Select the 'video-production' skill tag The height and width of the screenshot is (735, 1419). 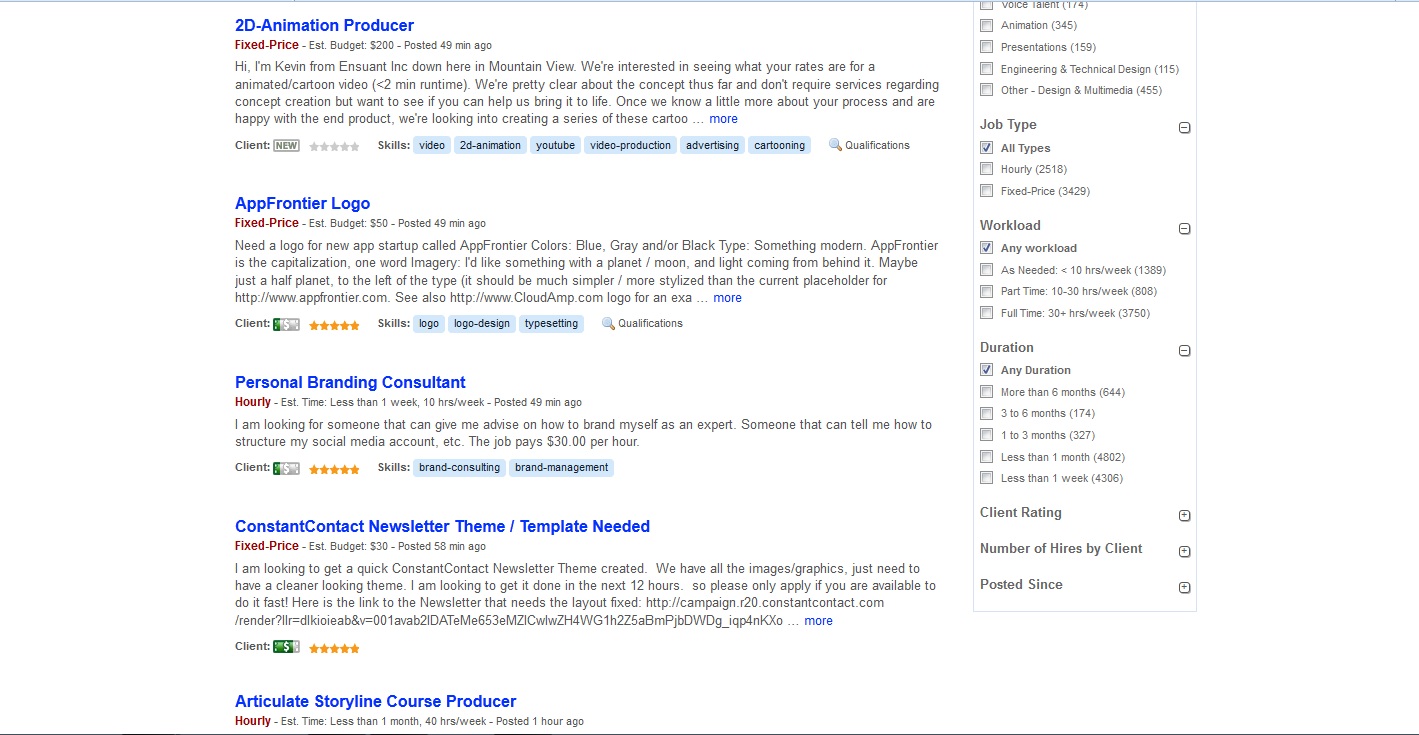[631, 146]
